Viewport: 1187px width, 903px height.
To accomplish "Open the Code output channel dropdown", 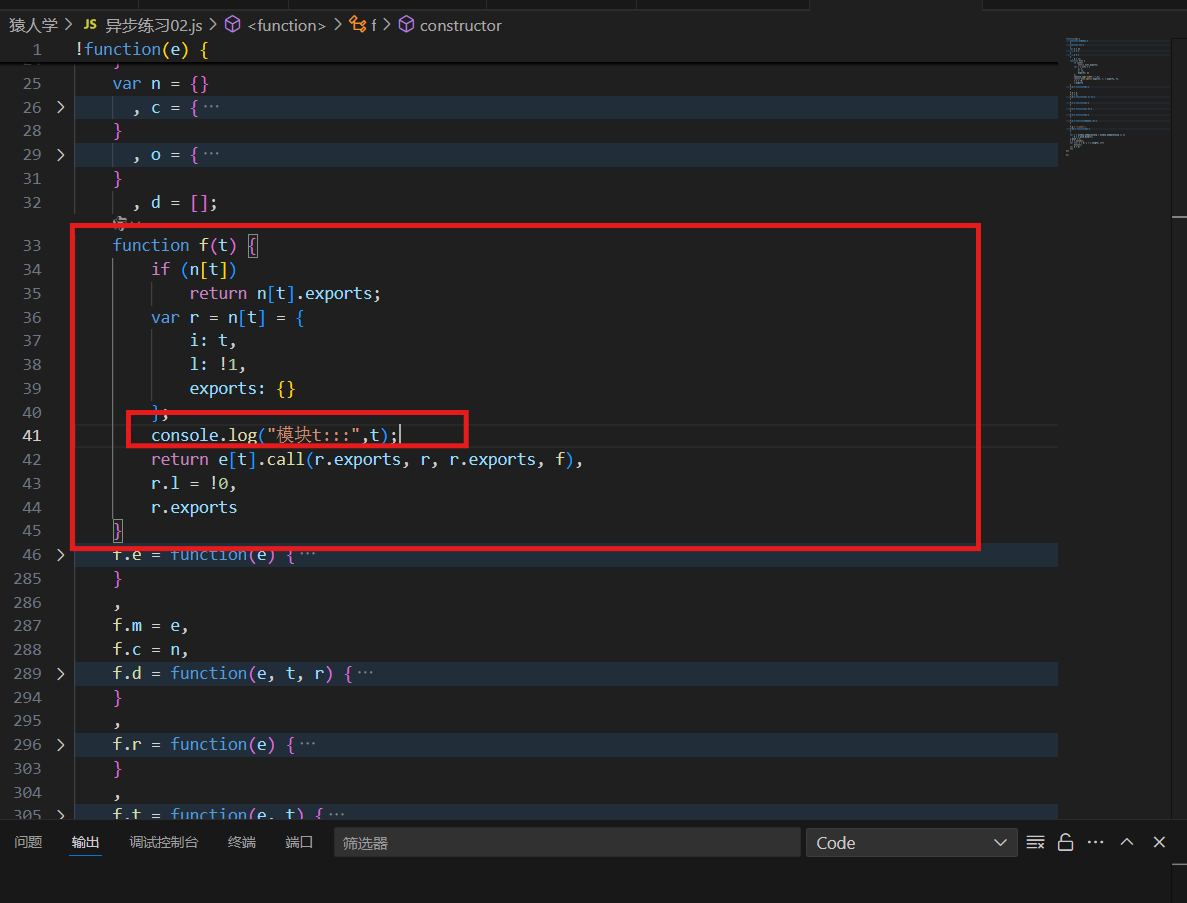I will [x=911, y=842].
